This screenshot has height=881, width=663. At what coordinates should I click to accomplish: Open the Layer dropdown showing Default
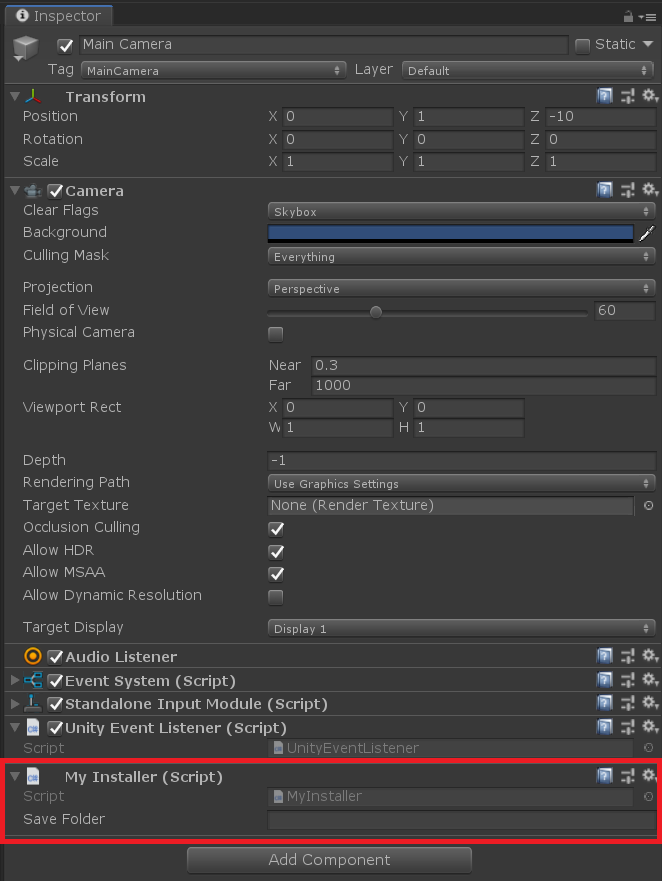pyautogui.click(x=528, y=71)
